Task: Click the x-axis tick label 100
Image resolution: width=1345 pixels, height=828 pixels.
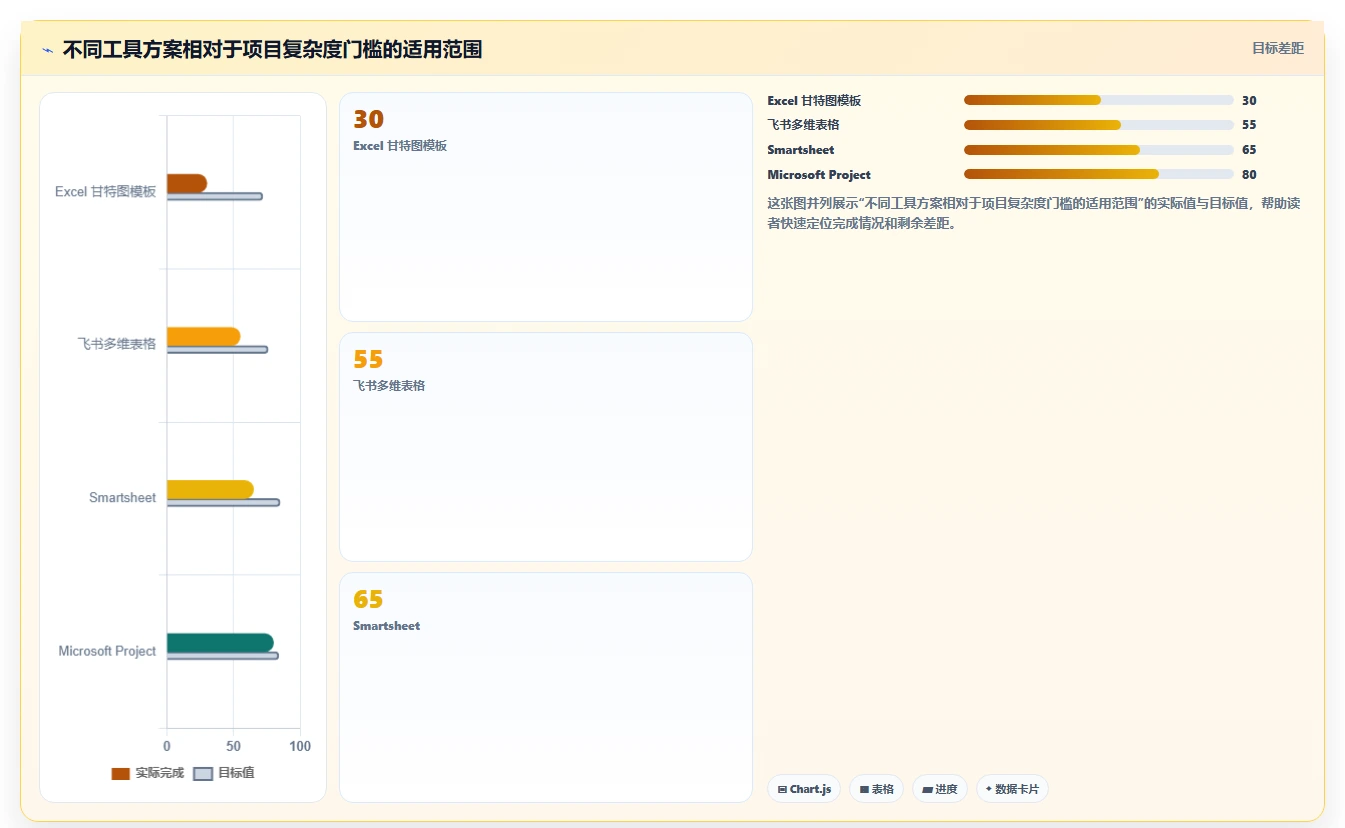Action: (x=300, y=746)
